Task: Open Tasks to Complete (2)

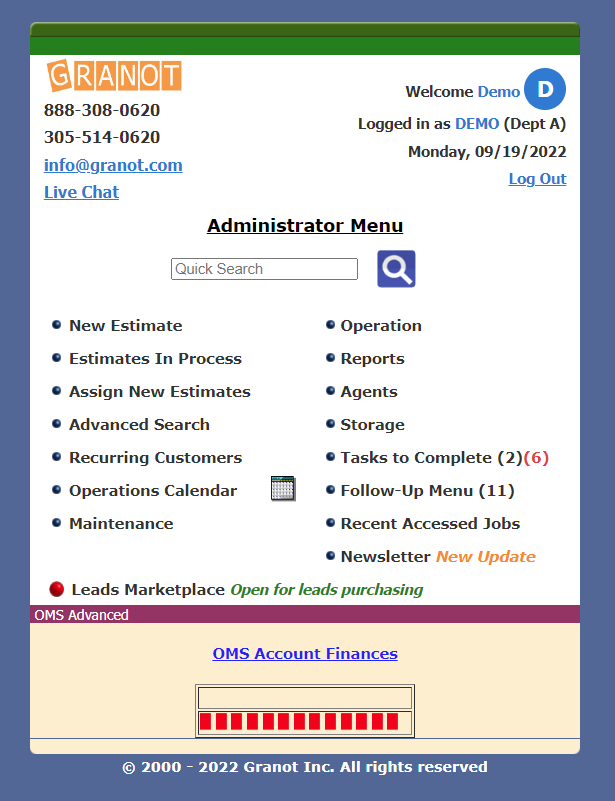Action: coord(432,457)
